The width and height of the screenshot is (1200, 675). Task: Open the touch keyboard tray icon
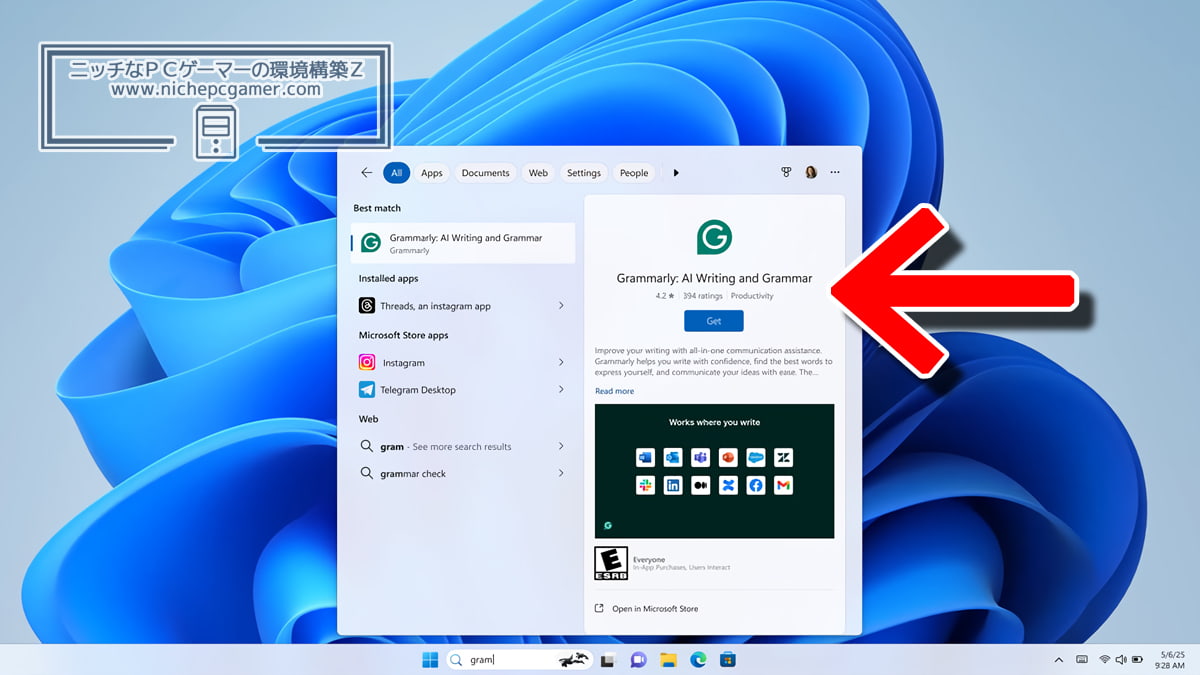point(1082,660)
